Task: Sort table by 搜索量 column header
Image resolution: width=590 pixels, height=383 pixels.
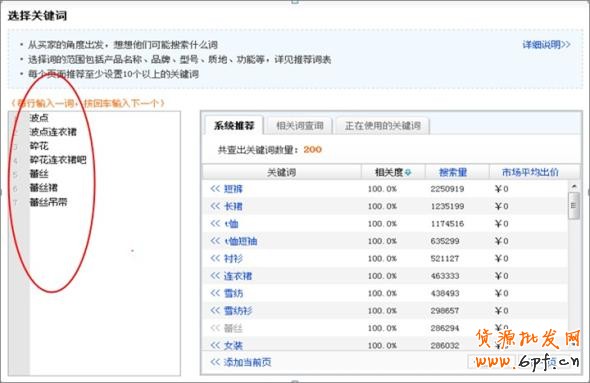Action: pyautogui.click(x=453, y=172)
